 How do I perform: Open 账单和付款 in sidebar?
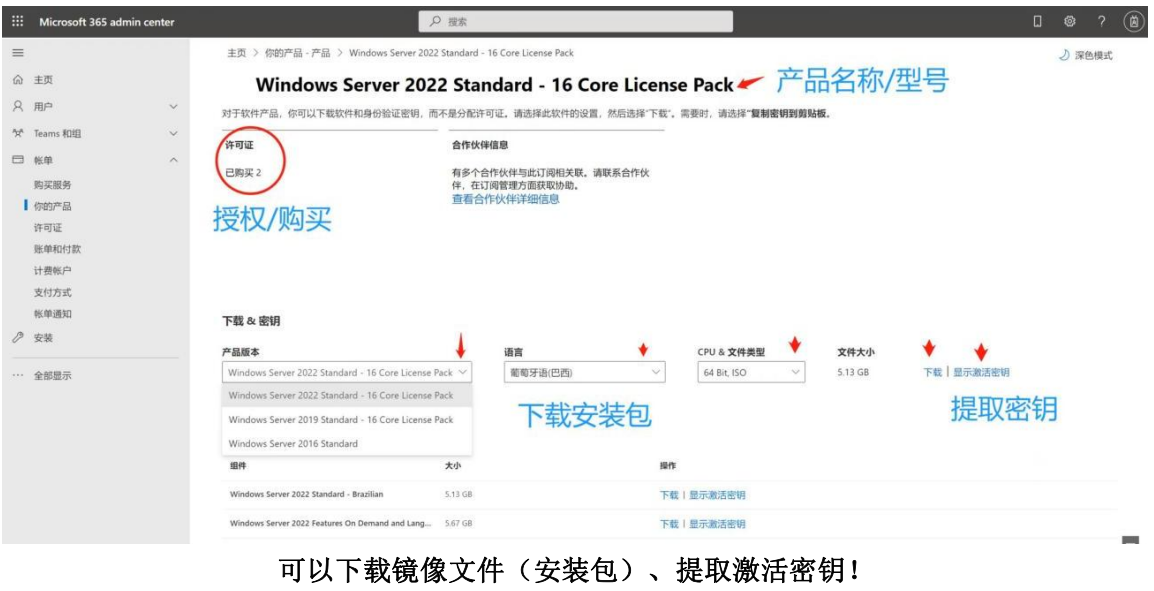[x=57, y=249]
